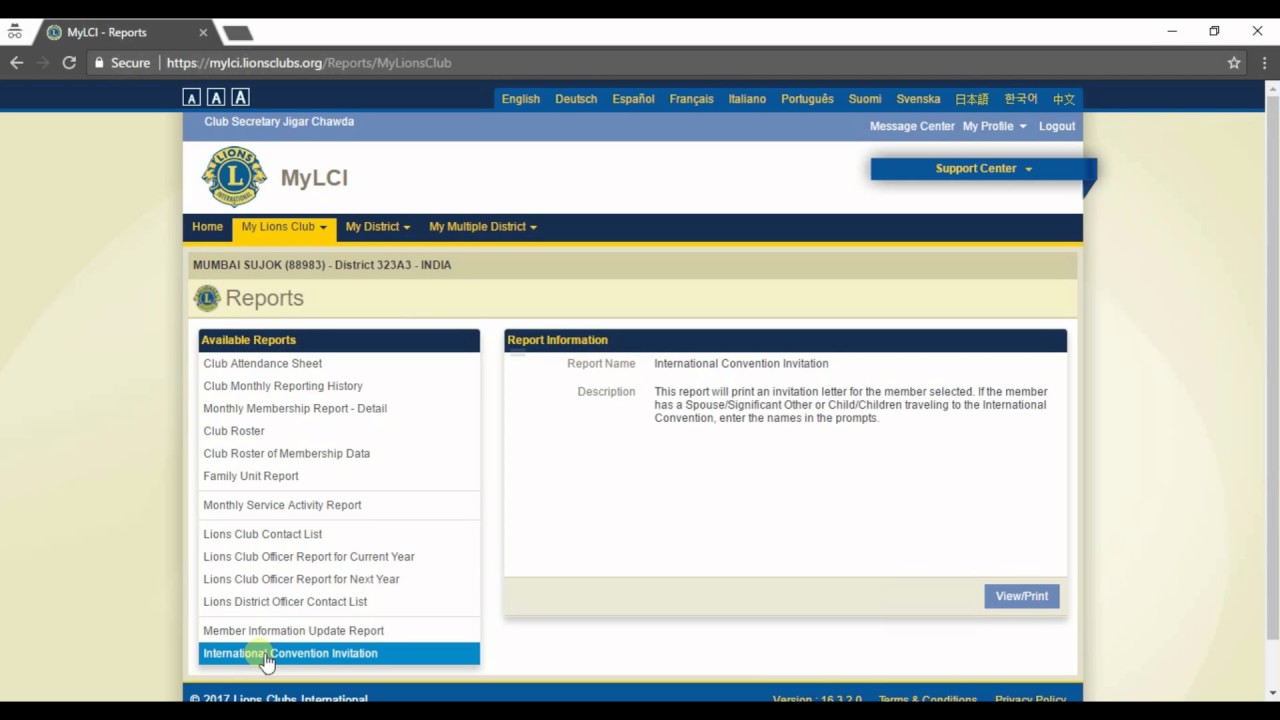Select International Convention Invitation report
Screen dimensions: 1280x720
coord(339,654)
